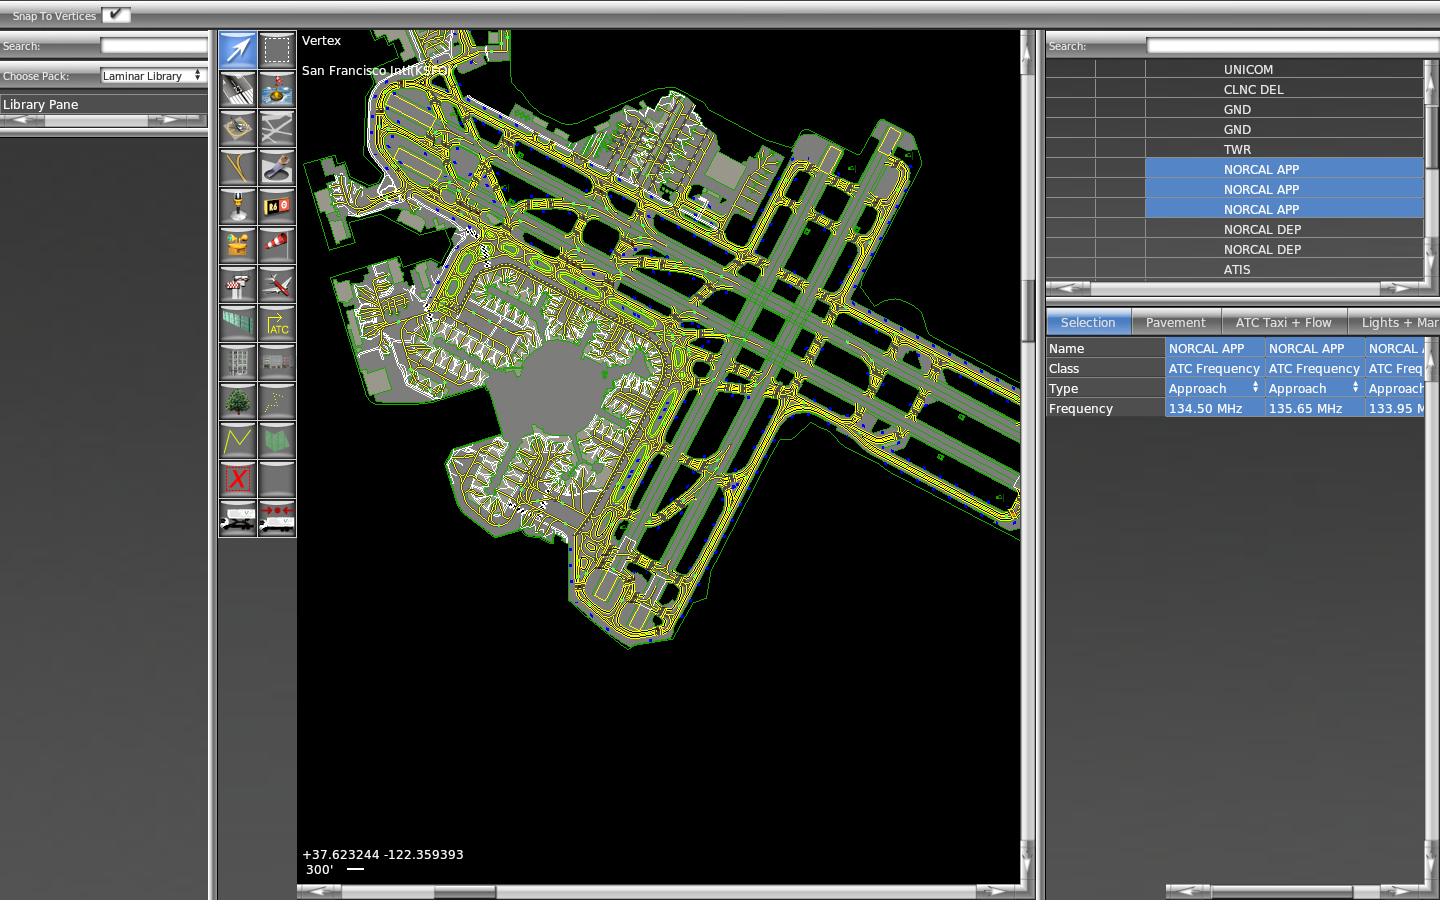Open the Choose Pack Laminar Library dropdown
This screenshot has width=1440, height=900.
[153, 76]
